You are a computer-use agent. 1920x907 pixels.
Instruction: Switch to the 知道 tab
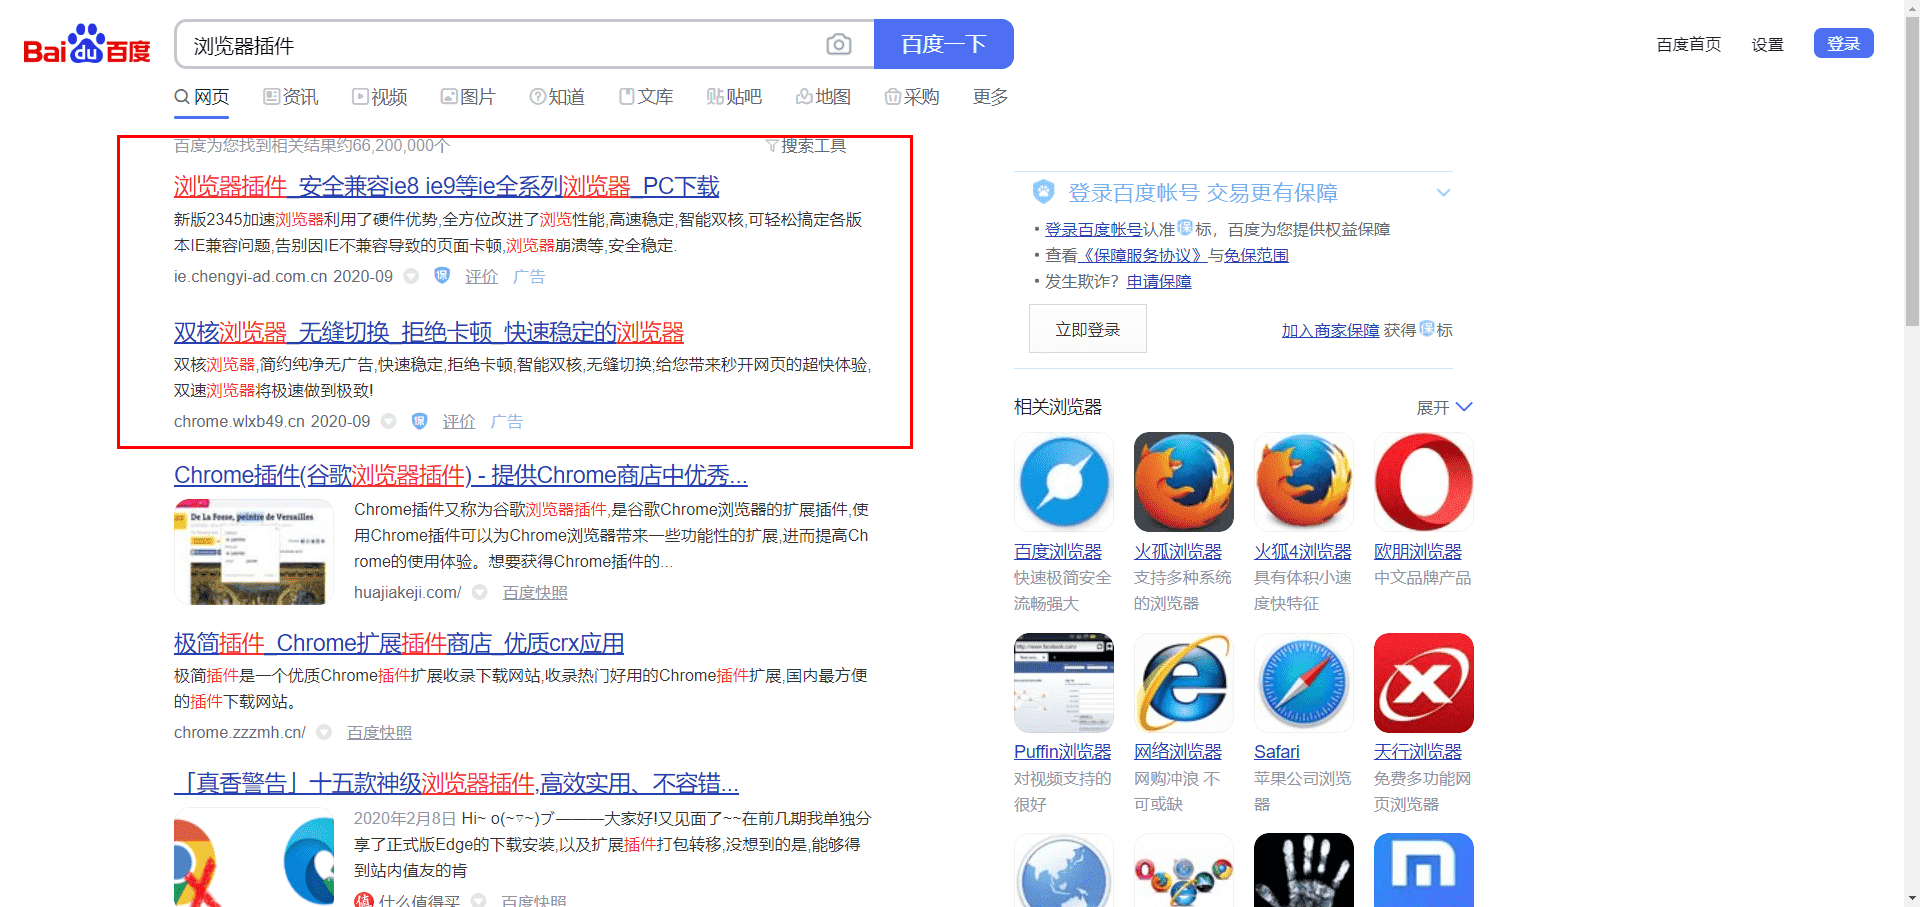(557, 97)
